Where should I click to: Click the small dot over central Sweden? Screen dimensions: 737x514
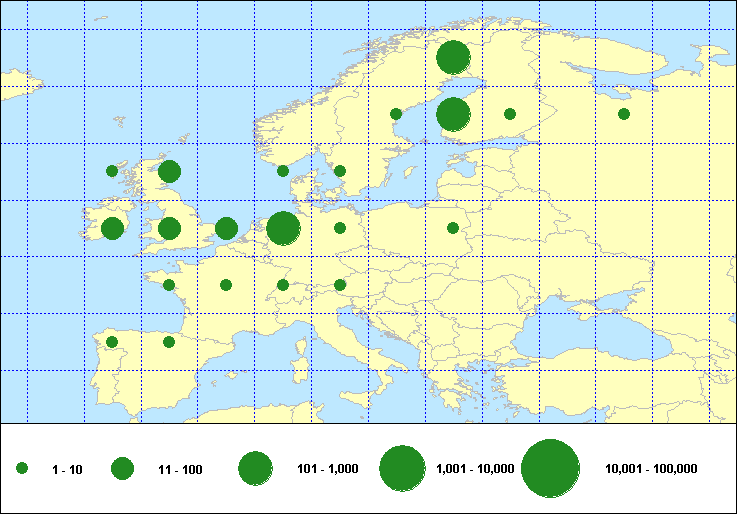pos(396,114)
